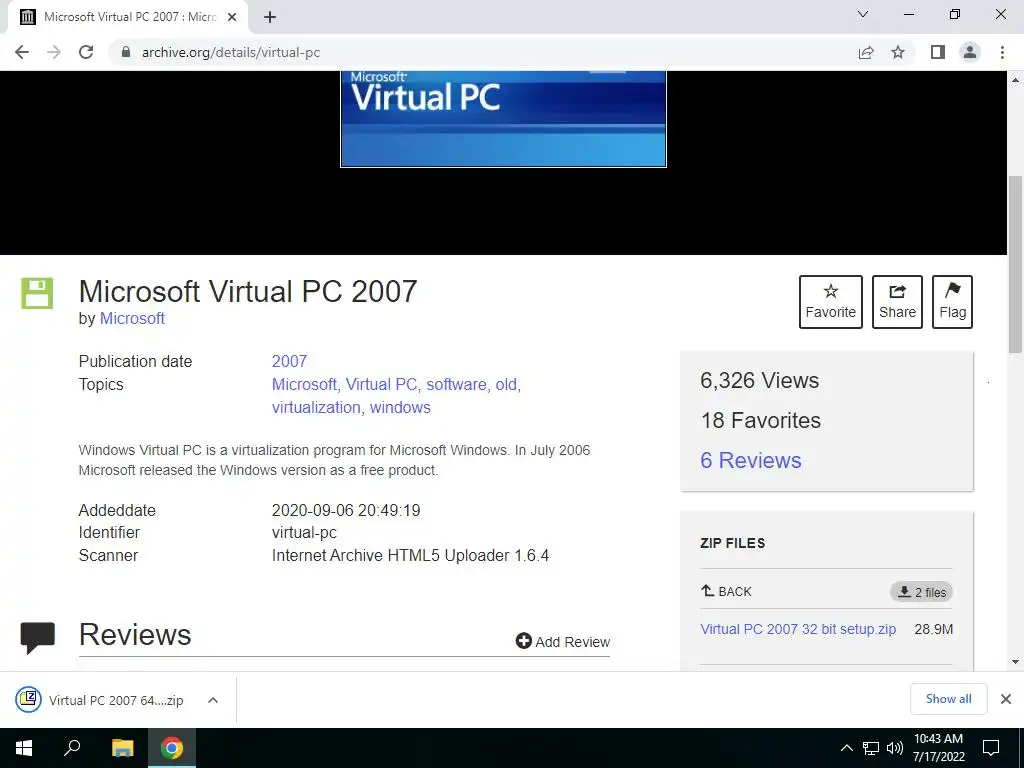Open the 2007 publication date link

(x=289, y=361)
